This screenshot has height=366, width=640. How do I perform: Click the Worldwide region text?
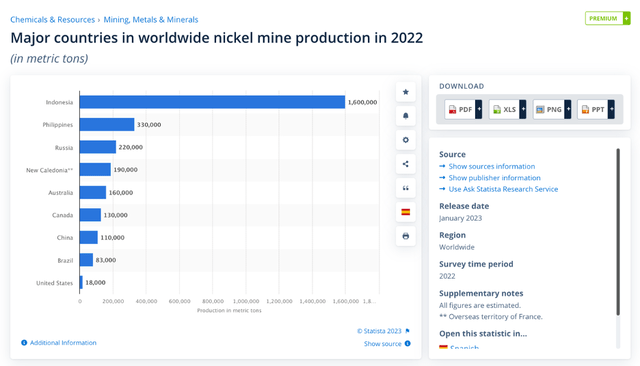[x=457, y=247]
